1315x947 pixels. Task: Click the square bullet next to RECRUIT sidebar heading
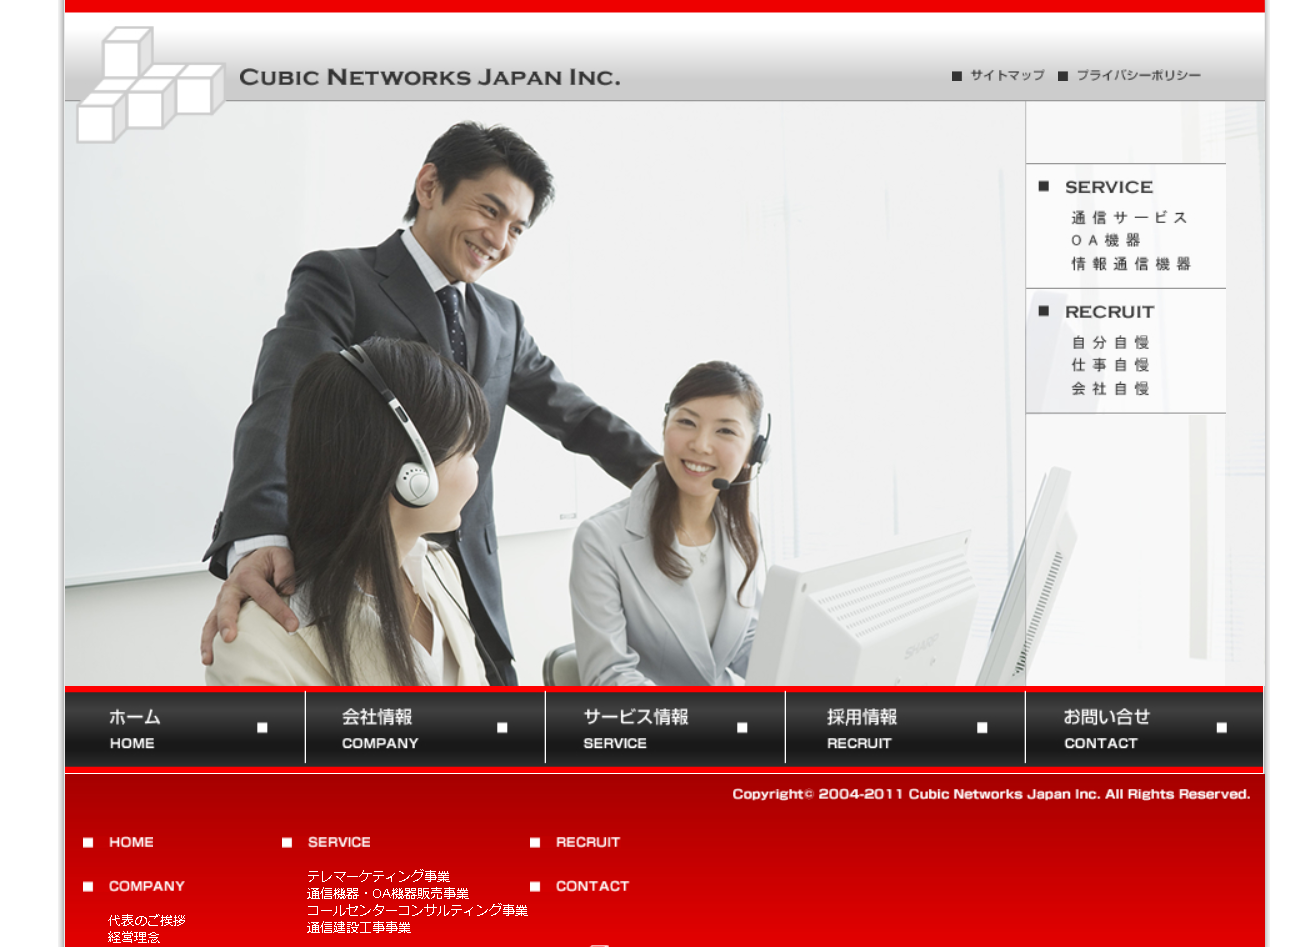(x=1043, y=311)
